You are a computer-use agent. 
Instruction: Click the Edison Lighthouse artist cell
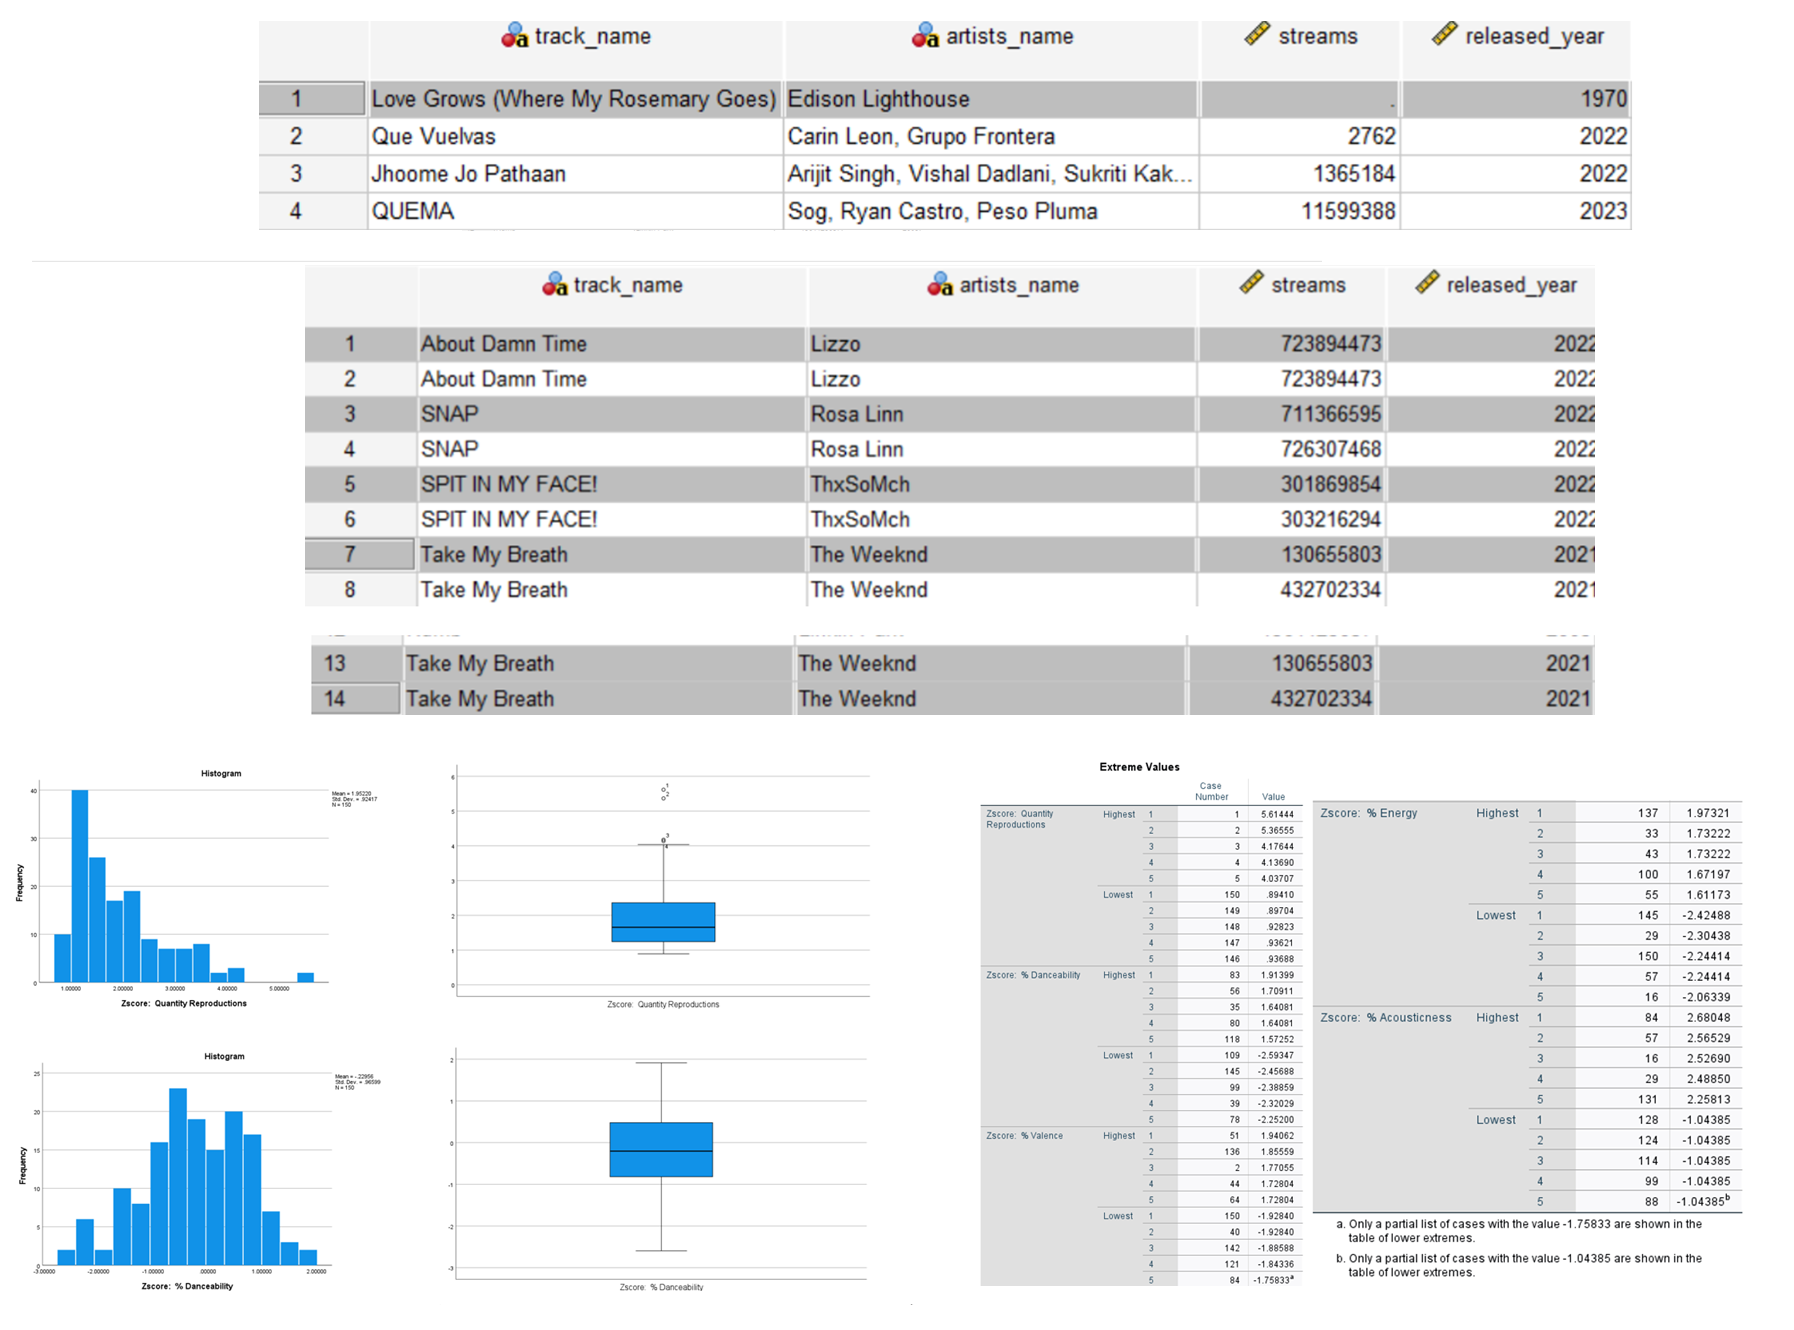(x=991, y=99)
